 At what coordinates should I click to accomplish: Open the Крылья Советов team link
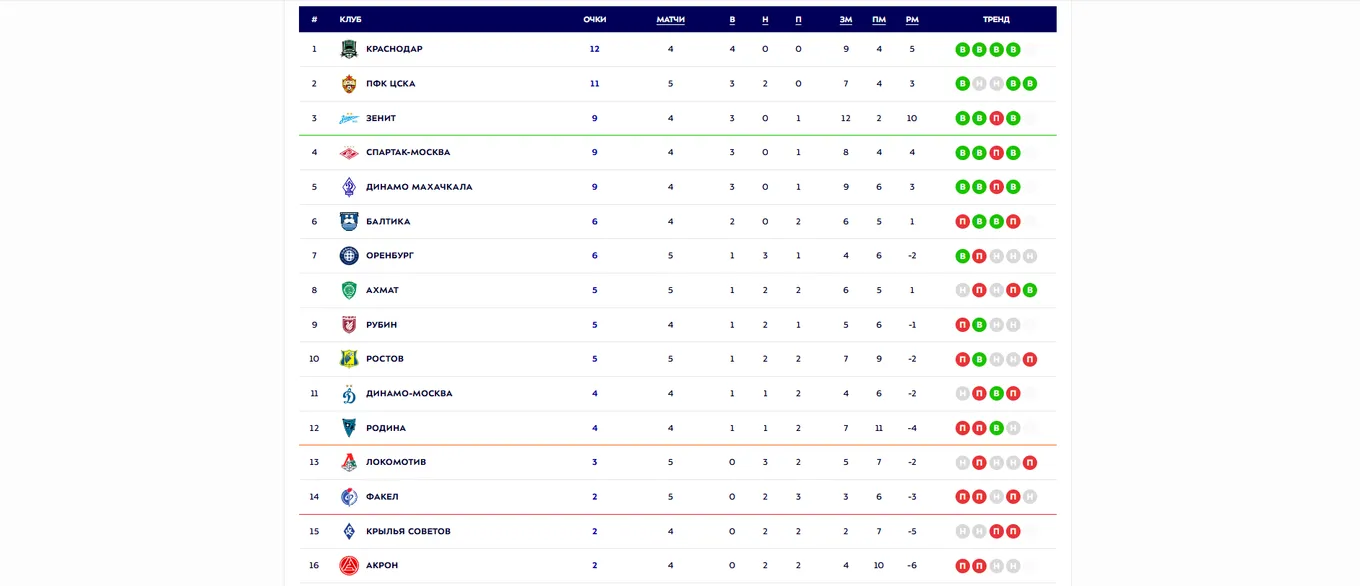click(408, 531)
